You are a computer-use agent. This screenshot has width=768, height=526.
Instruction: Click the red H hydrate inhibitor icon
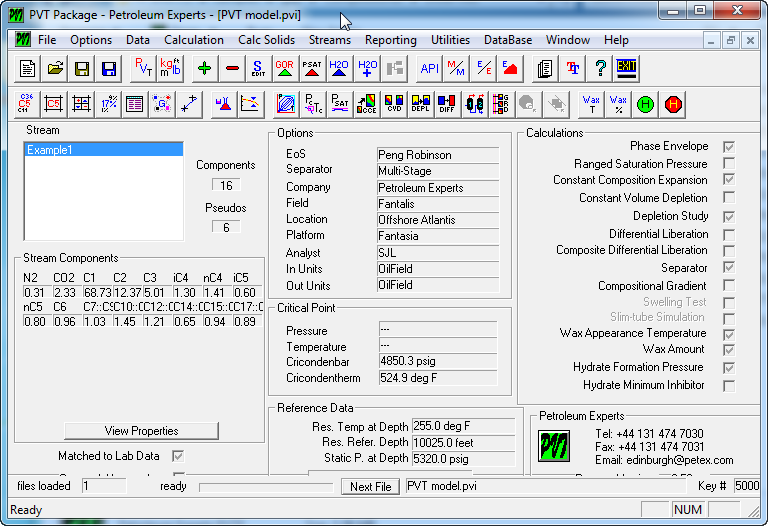click(x=673, y=104)
